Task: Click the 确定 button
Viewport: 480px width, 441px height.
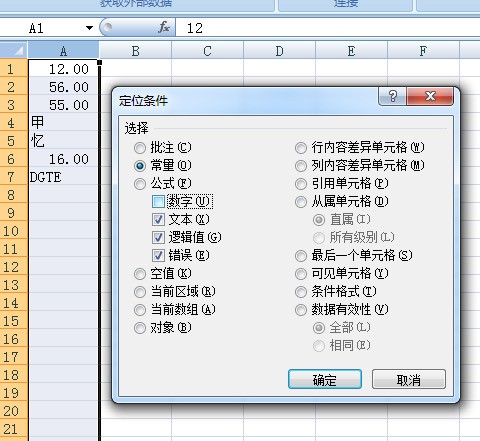Action: [325, 379]
